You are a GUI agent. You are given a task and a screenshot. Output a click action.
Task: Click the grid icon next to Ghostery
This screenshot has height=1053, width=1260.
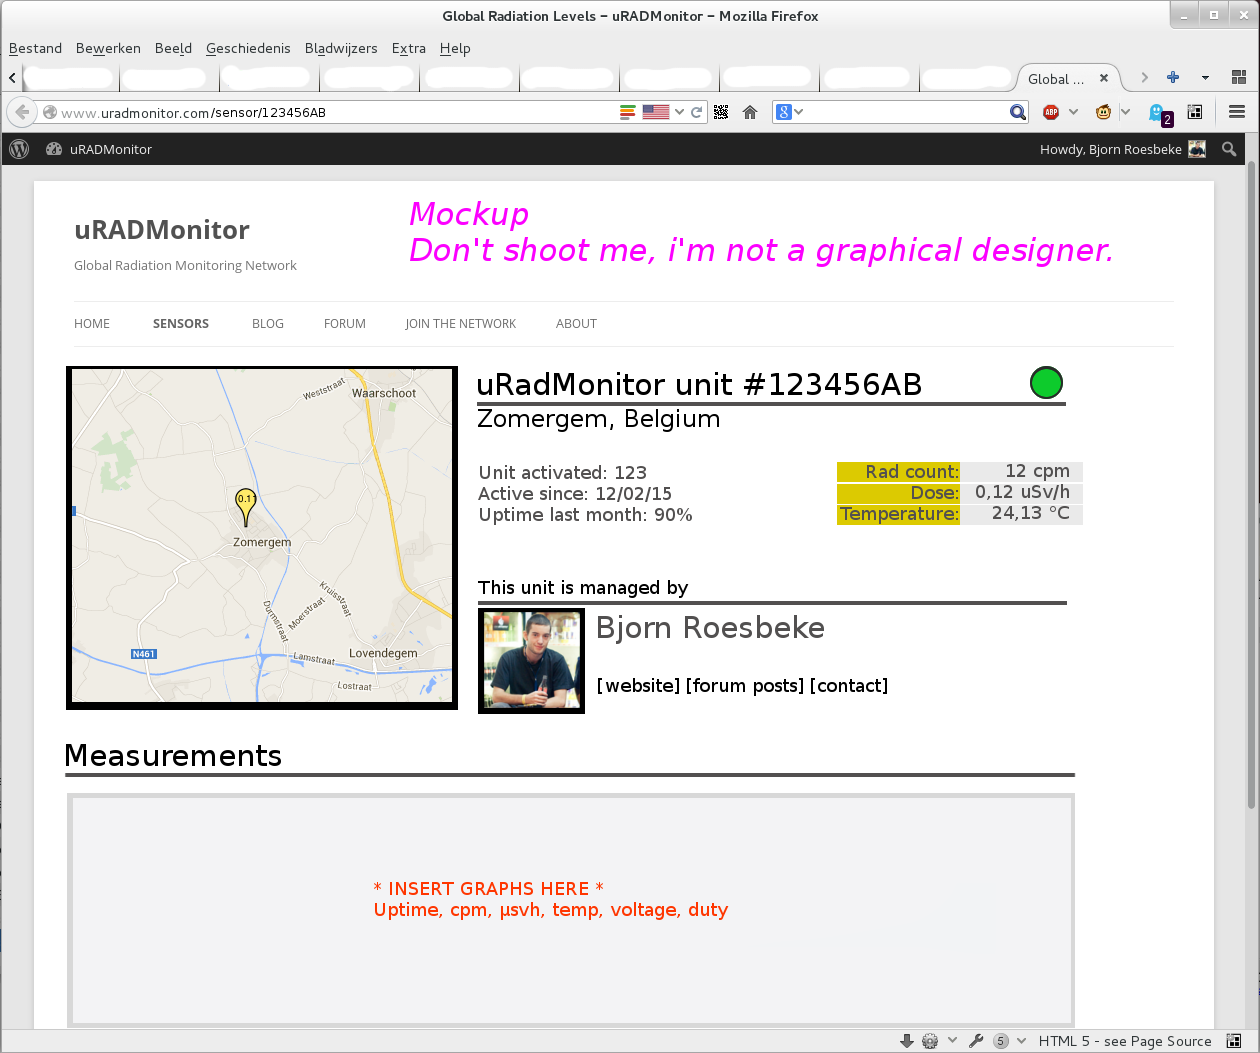coord(1195,112)
